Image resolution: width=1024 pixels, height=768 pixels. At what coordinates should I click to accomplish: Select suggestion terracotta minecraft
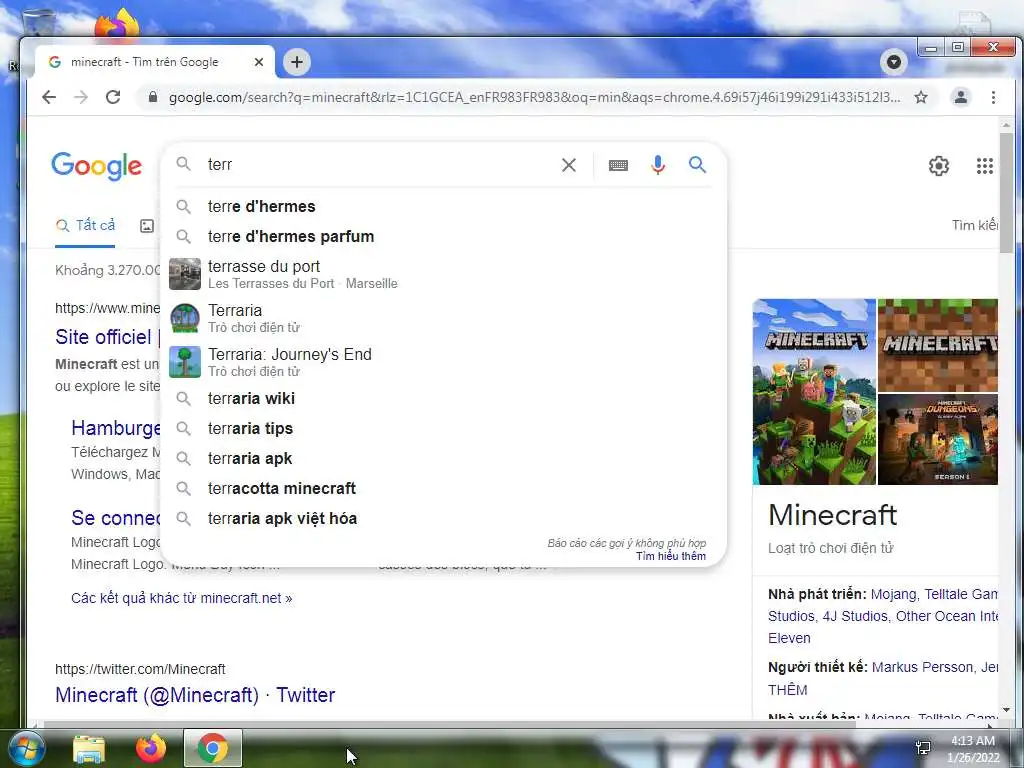(443, 488)
